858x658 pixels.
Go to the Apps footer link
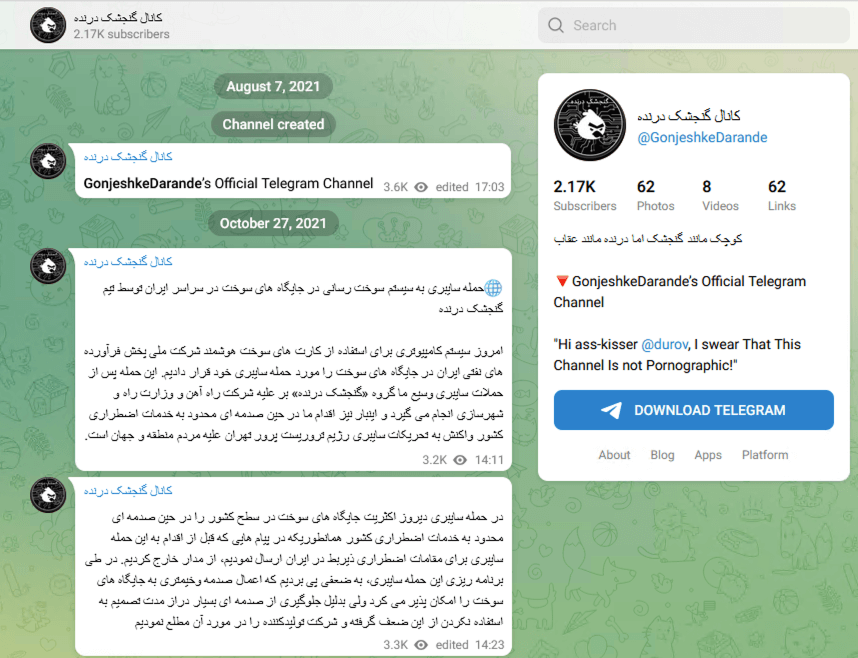(x=708, y=455)
